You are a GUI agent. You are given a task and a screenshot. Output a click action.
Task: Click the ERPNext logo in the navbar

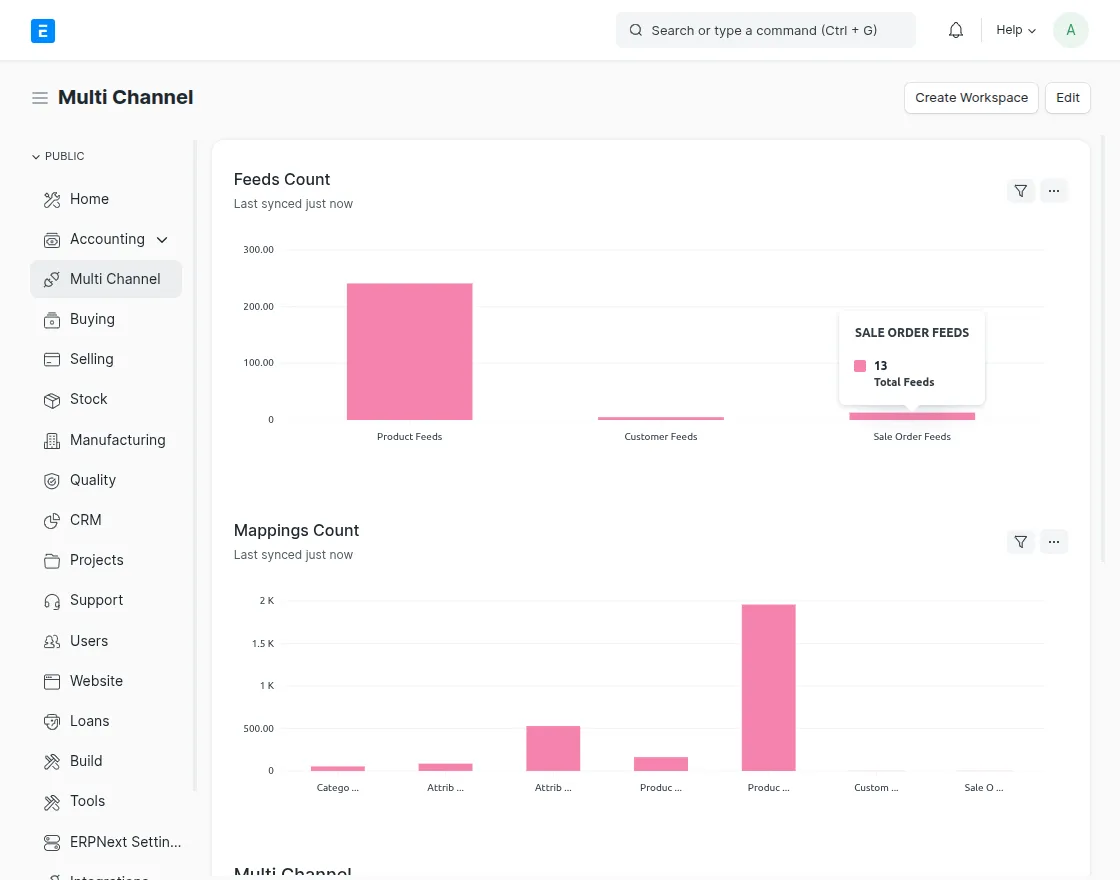(43, 31)
